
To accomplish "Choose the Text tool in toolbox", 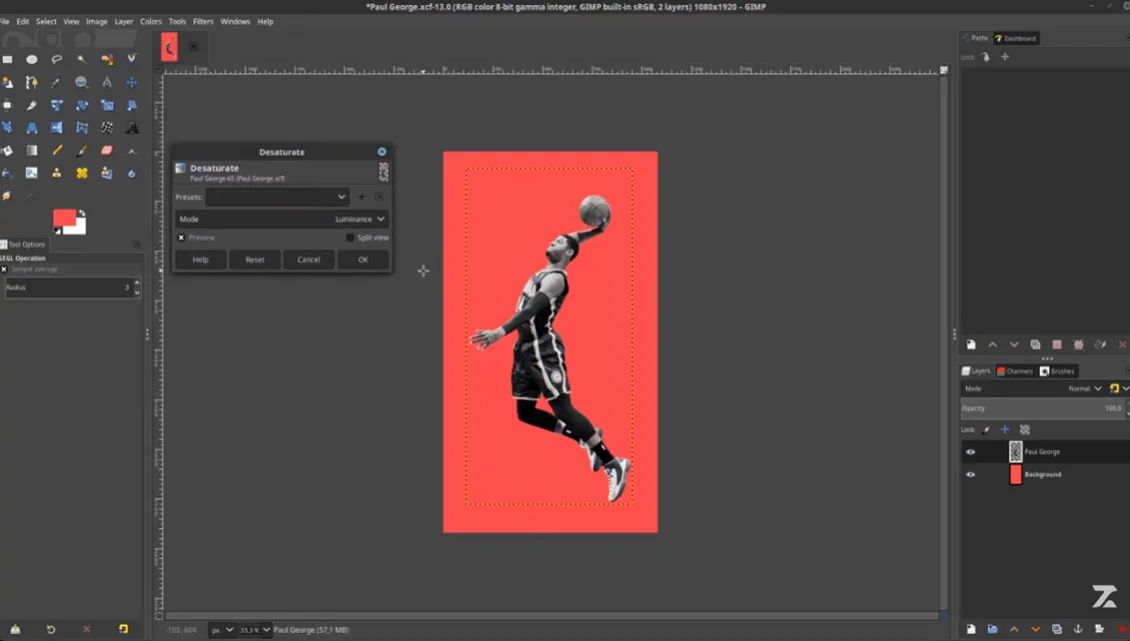I will pos(132,128).
